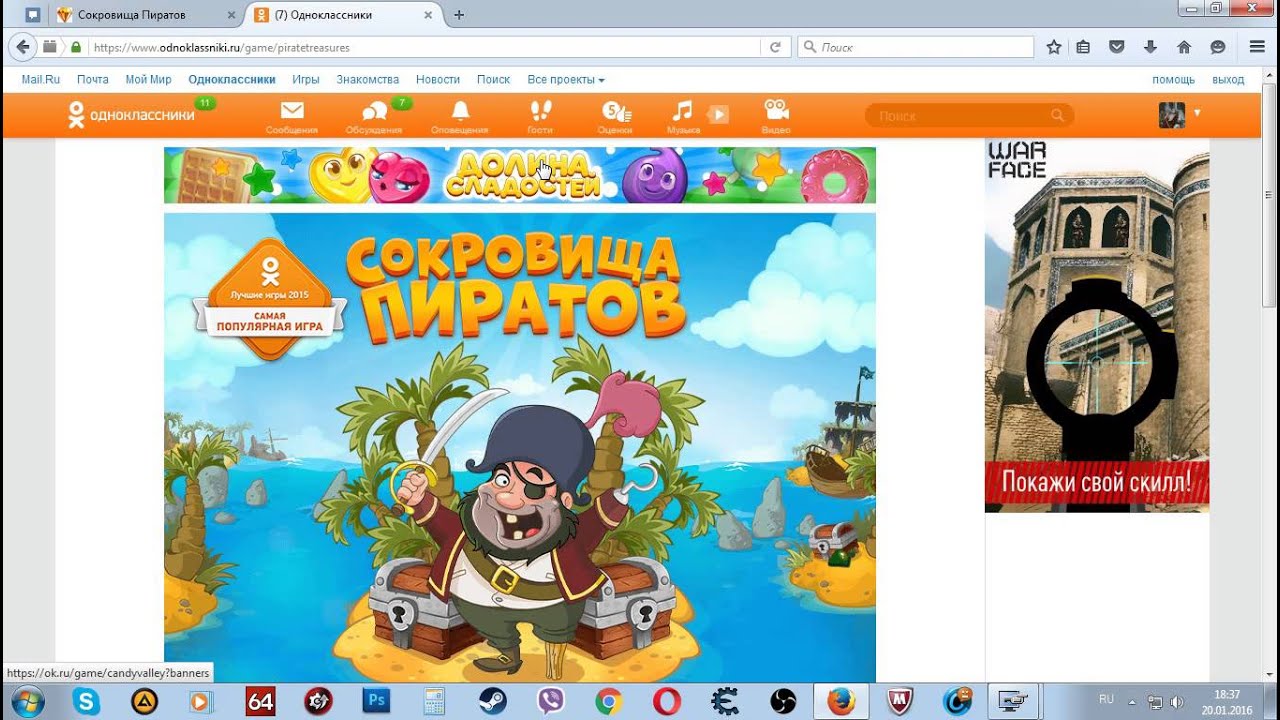Click the Firefox Поиск search box
The height and width of the screenshot is (720, 1280).
click(x=915, y=47)
